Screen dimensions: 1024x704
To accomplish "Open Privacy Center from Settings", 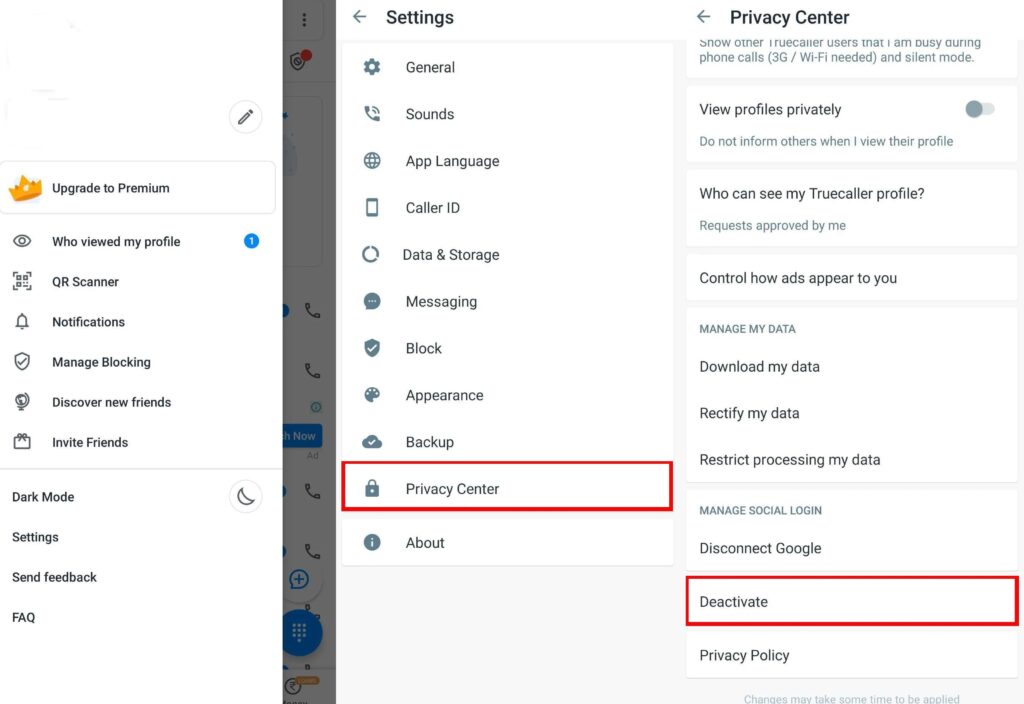I will click(x=507, y=487).
